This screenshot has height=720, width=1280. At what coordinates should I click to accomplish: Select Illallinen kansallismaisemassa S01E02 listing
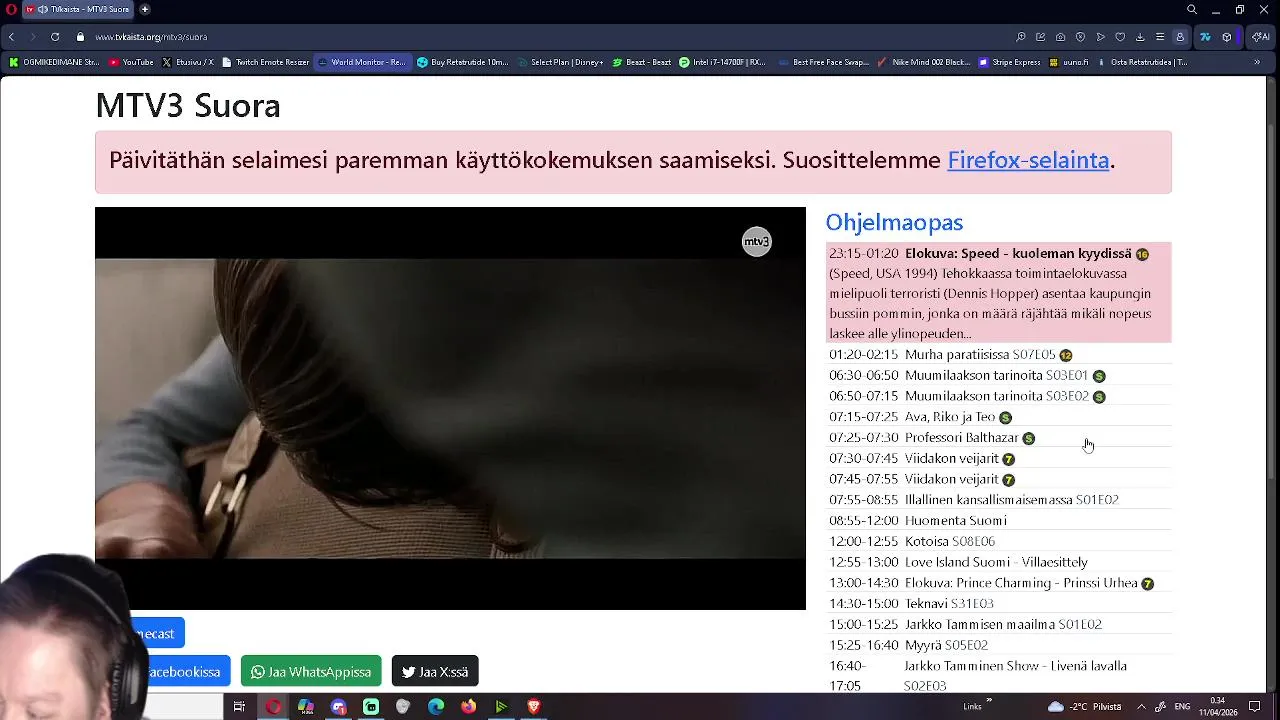coord(999,499)
